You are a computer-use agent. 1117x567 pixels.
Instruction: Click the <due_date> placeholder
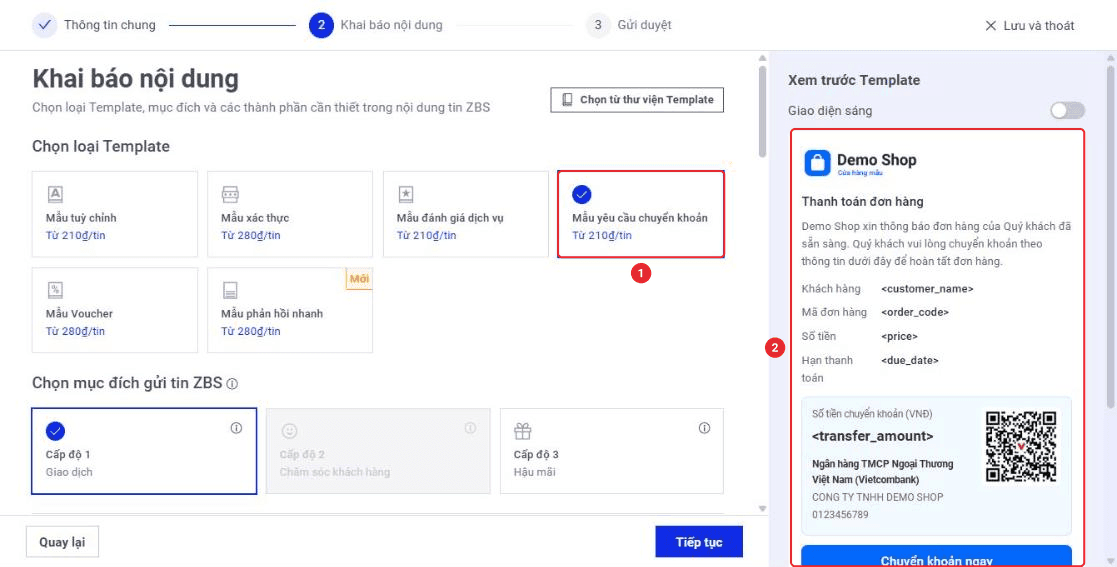click(x=910, y=360)
